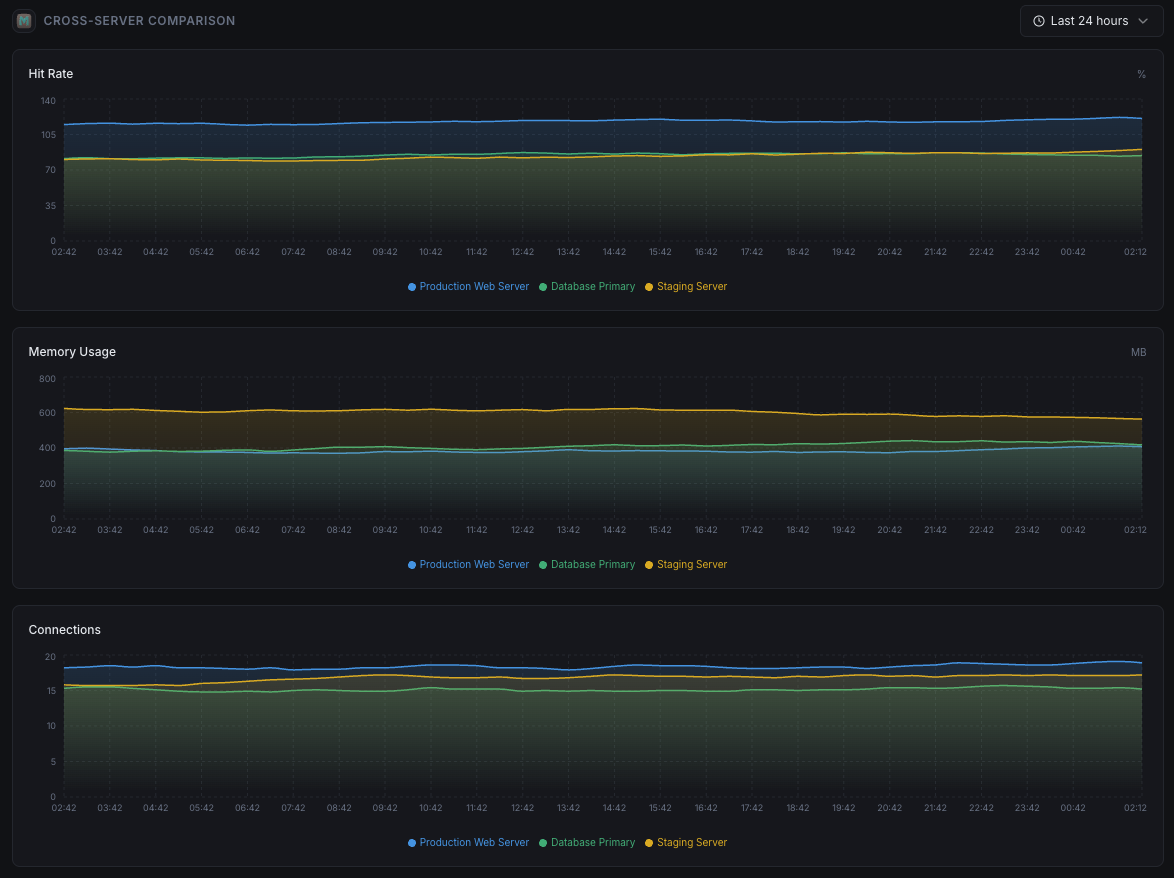Click the blue Production Web Server dot under Memory Usage

pos(410,564)
